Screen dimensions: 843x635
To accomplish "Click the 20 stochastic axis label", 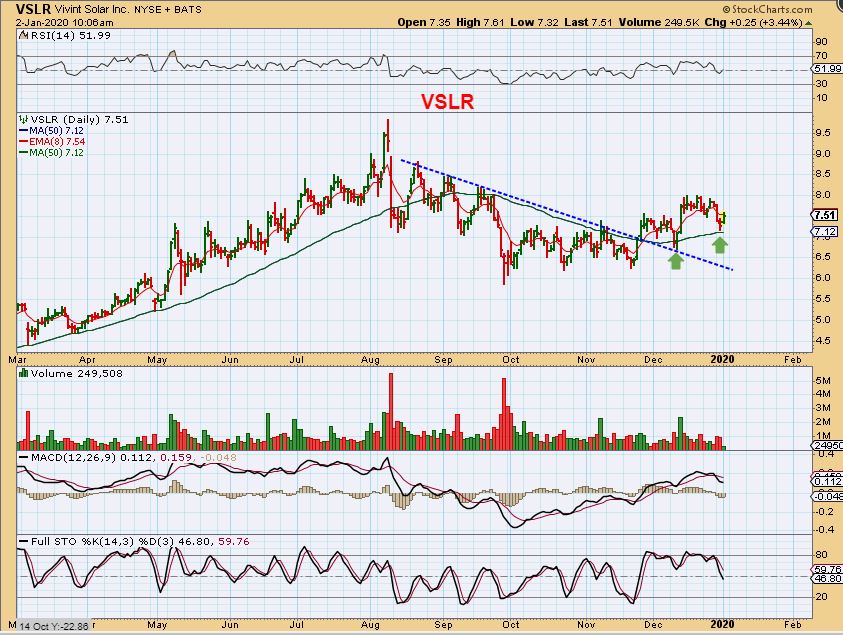I will 820,597.
